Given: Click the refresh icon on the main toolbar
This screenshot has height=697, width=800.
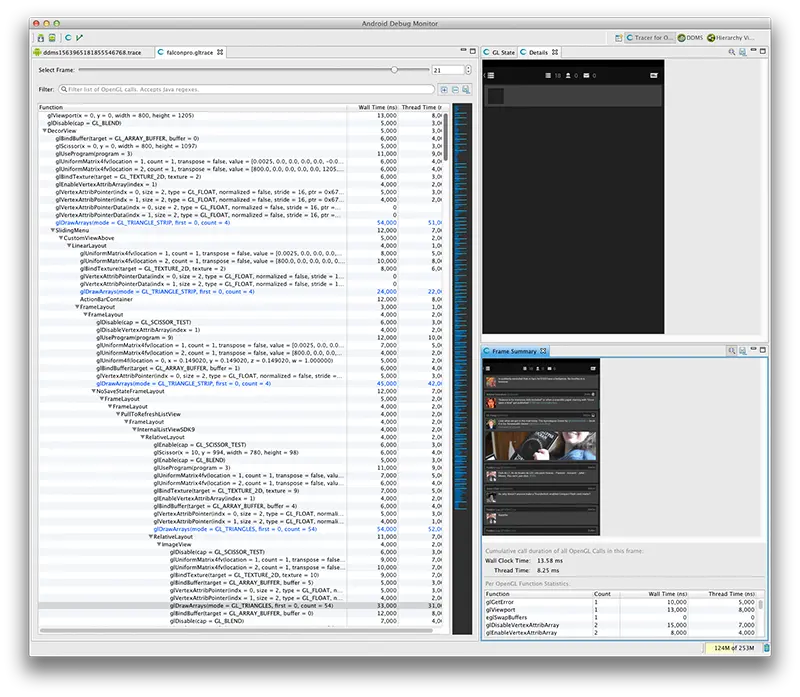Looking at the screenshot, I should [68, 36].
